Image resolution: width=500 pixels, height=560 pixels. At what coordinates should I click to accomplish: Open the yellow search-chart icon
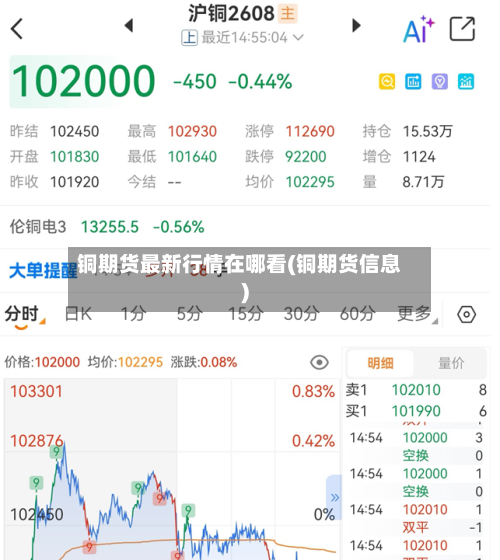click(387, 81)
